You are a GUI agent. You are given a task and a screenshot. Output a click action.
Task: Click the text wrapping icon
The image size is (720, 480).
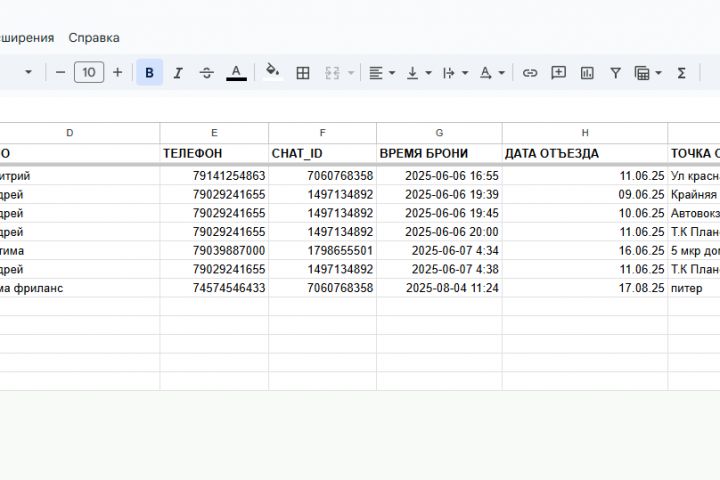(x=449, y=73)
